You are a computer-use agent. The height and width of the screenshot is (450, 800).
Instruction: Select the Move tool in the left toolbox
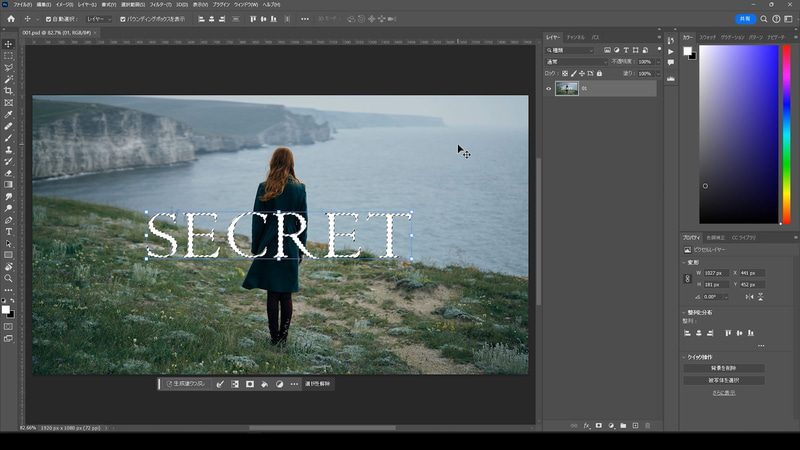(x=8, y=44)
